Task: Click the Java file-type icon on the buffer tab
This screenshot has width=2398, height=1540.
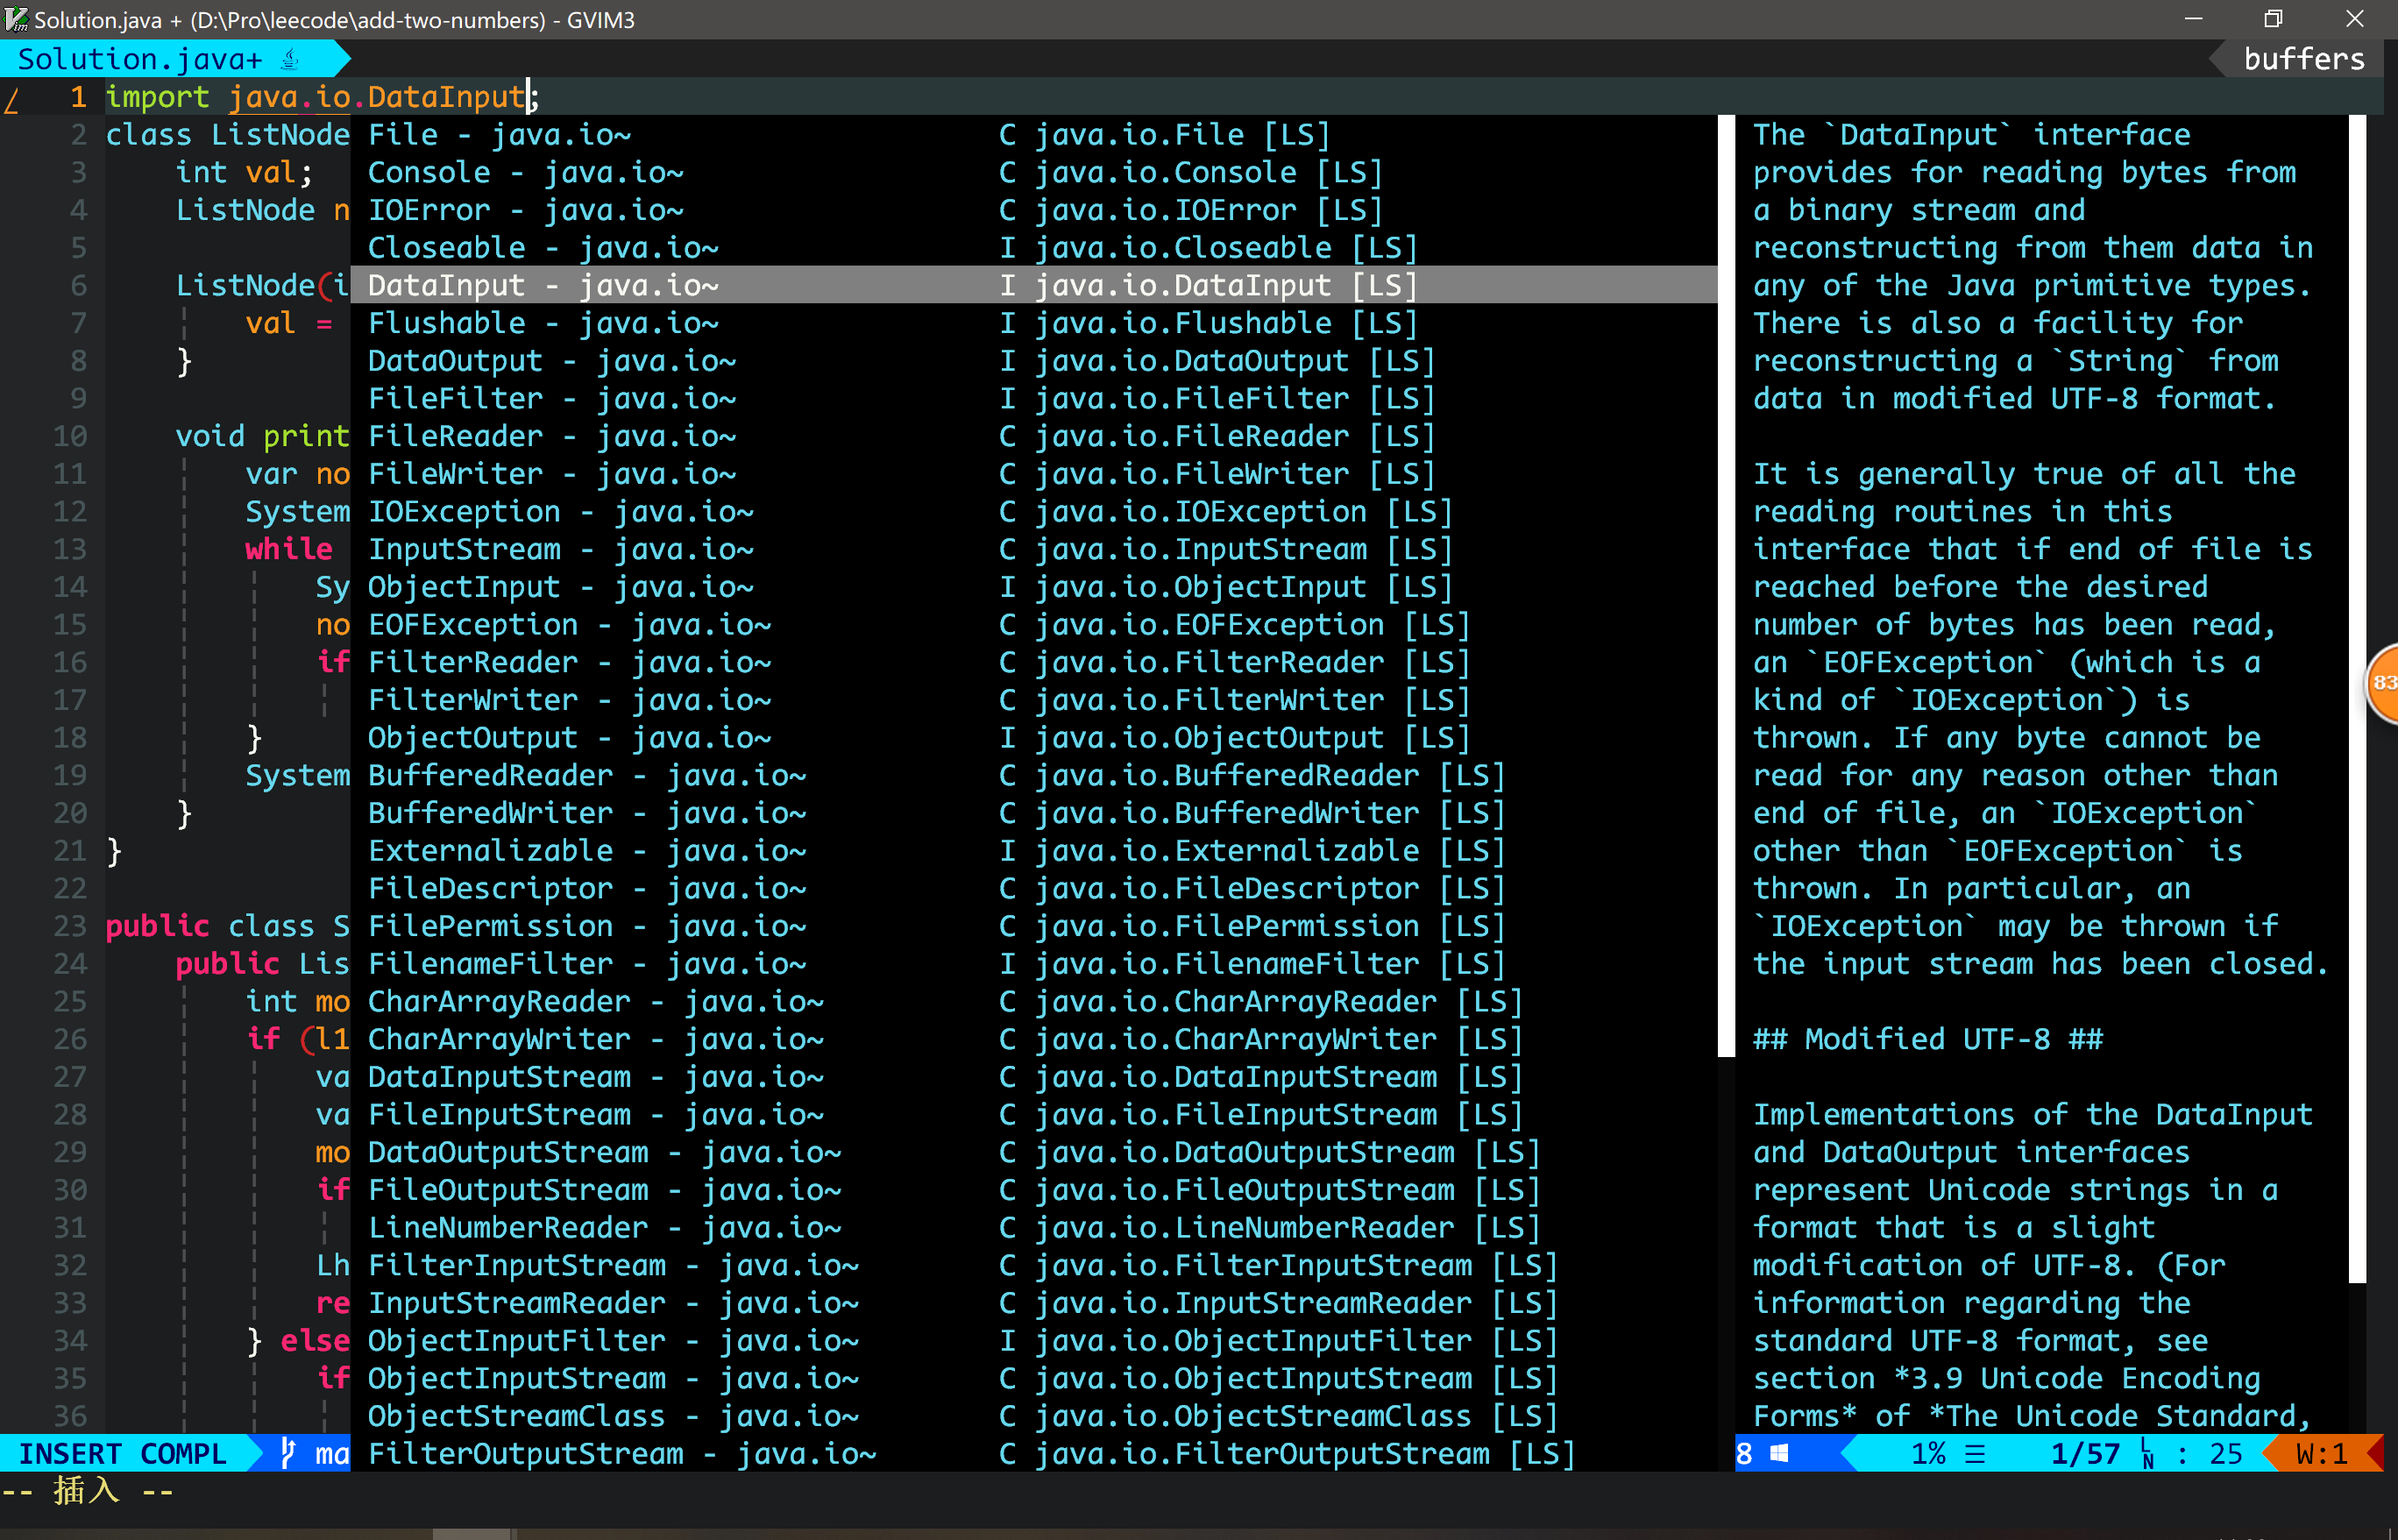Action: click(x=290, y=60)
